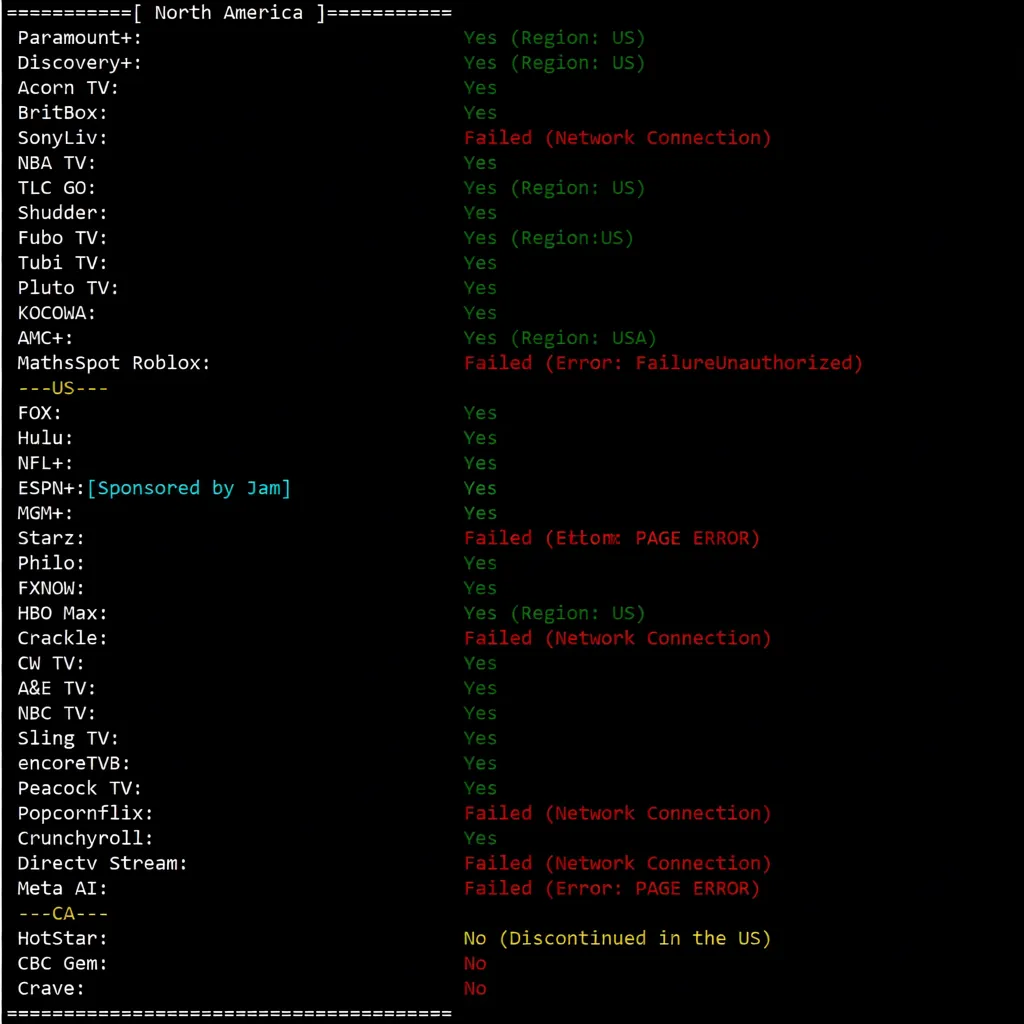The width and height of the screenshot is (1024, 1024).
Task: Click the AMC+ region USA result
Action: [560, 338]
